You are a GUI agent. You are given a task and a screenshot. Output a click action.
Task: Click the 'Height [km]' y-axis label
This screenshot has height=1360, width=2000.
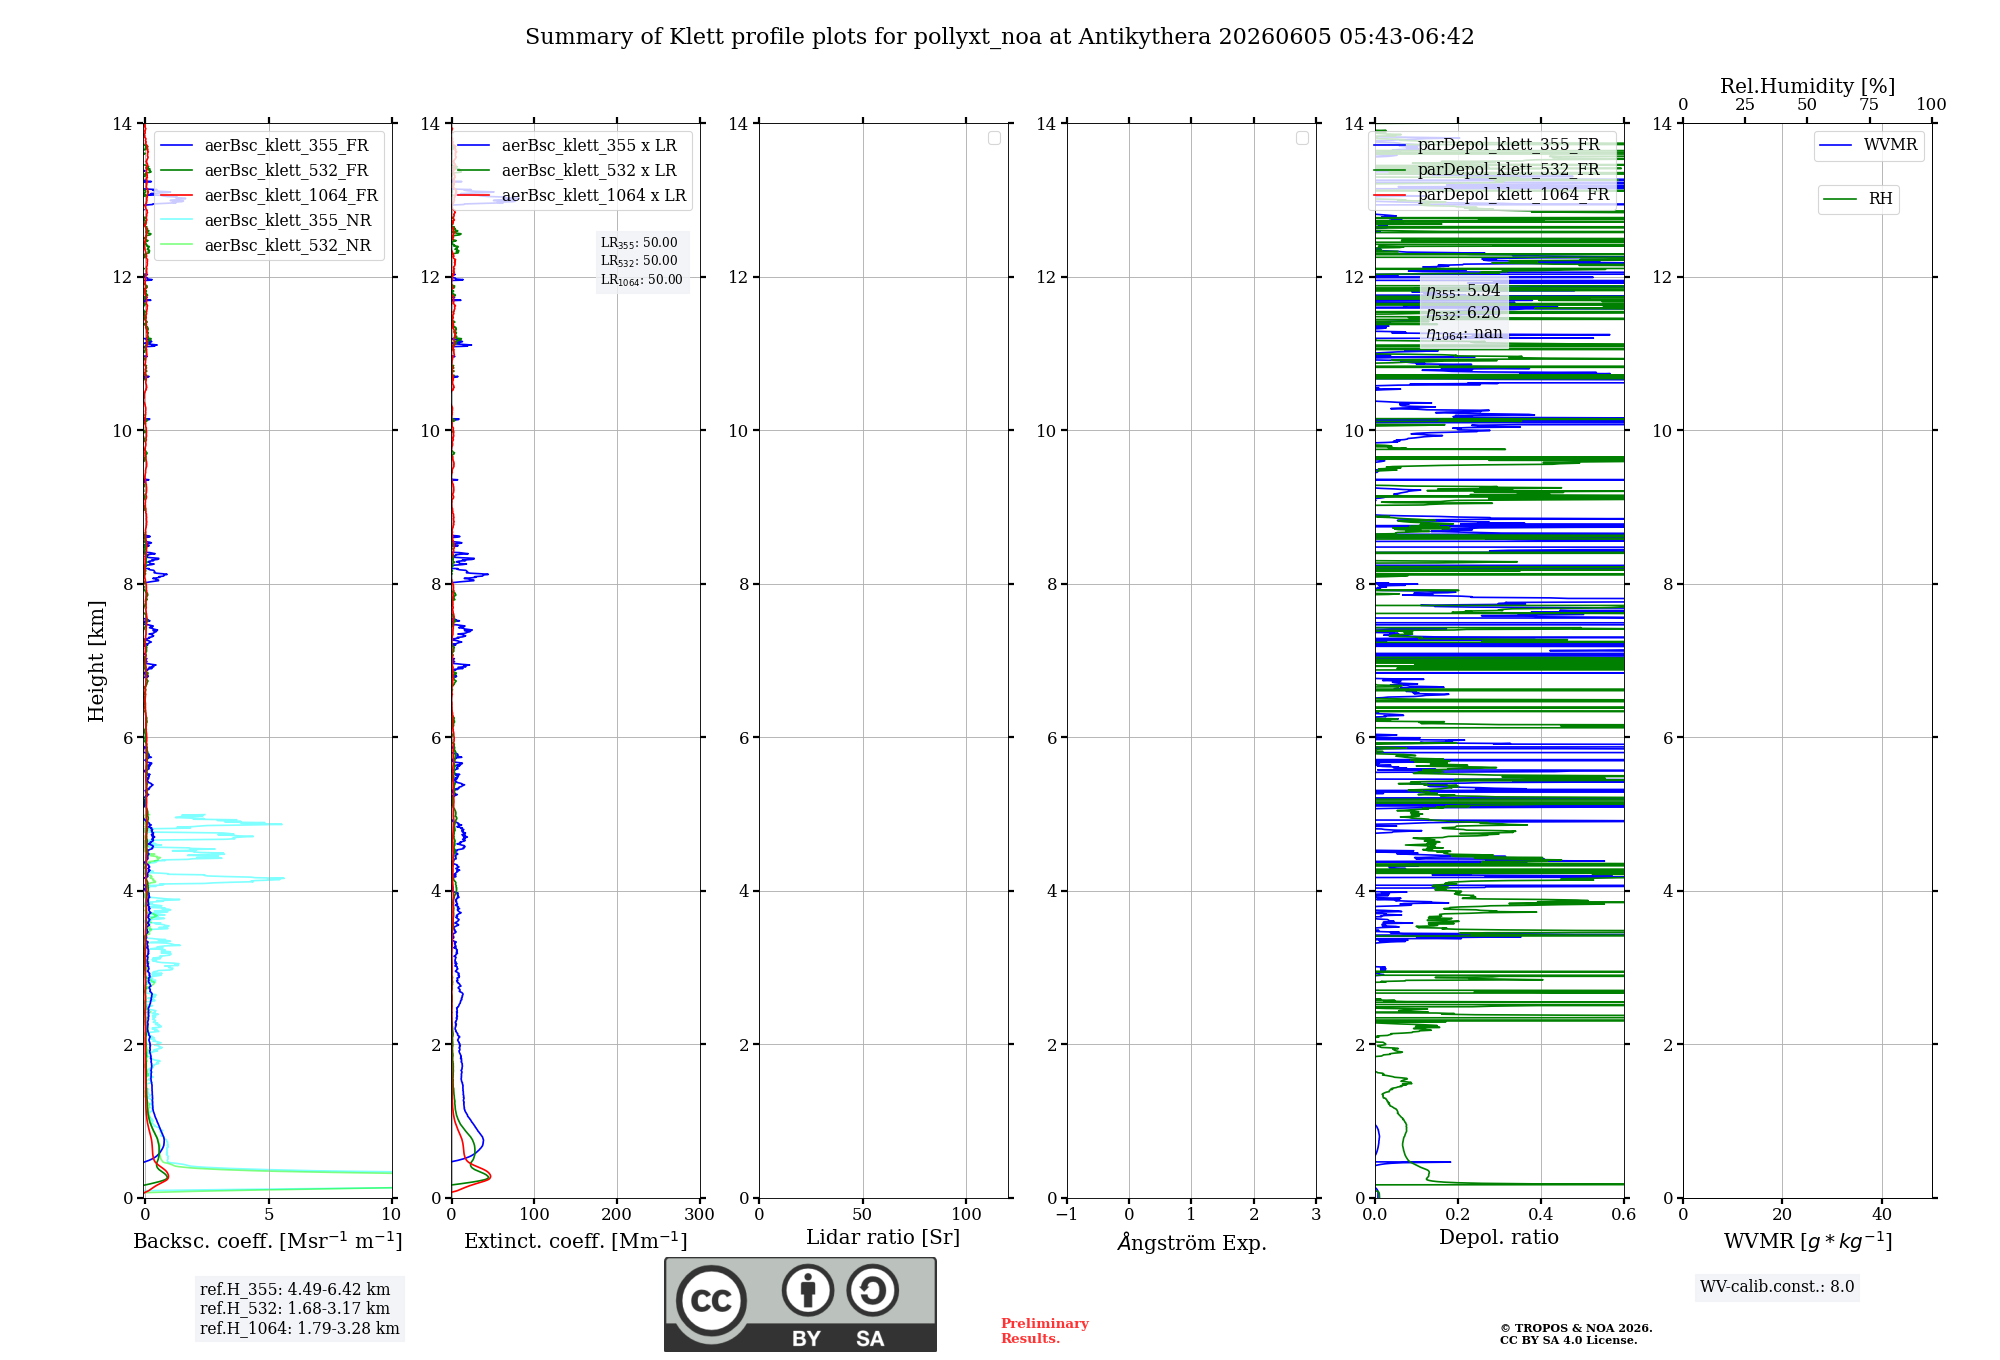(96, 661)
